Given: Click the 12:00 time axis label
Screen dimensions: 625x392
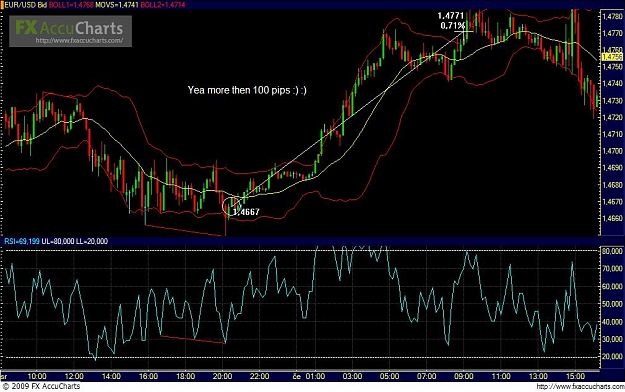Looking at the screenshot, I should pyautogui.click(x=74, y=376).
